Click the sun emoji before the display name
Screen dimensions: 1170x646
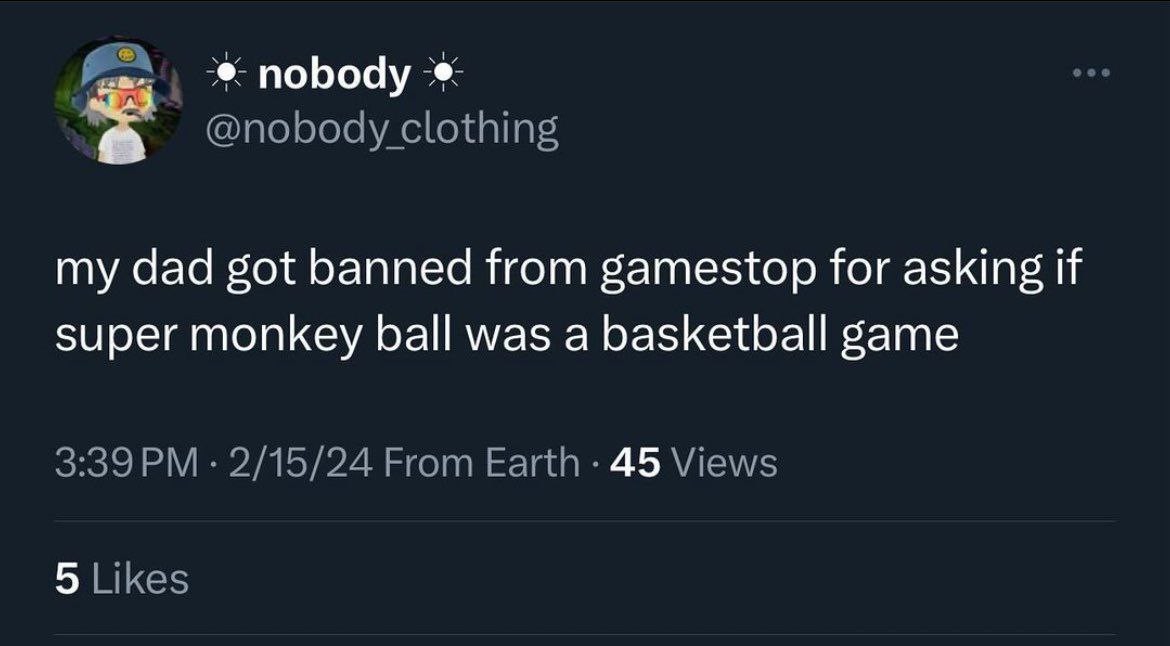[x=227, y=75]
